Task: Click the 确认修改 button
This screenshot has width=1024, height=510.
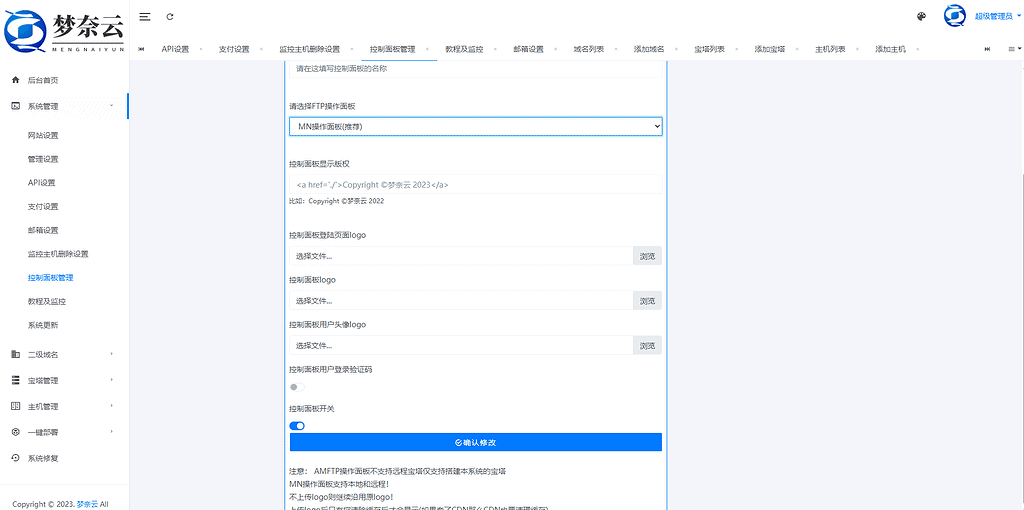Action: (475, 442)
